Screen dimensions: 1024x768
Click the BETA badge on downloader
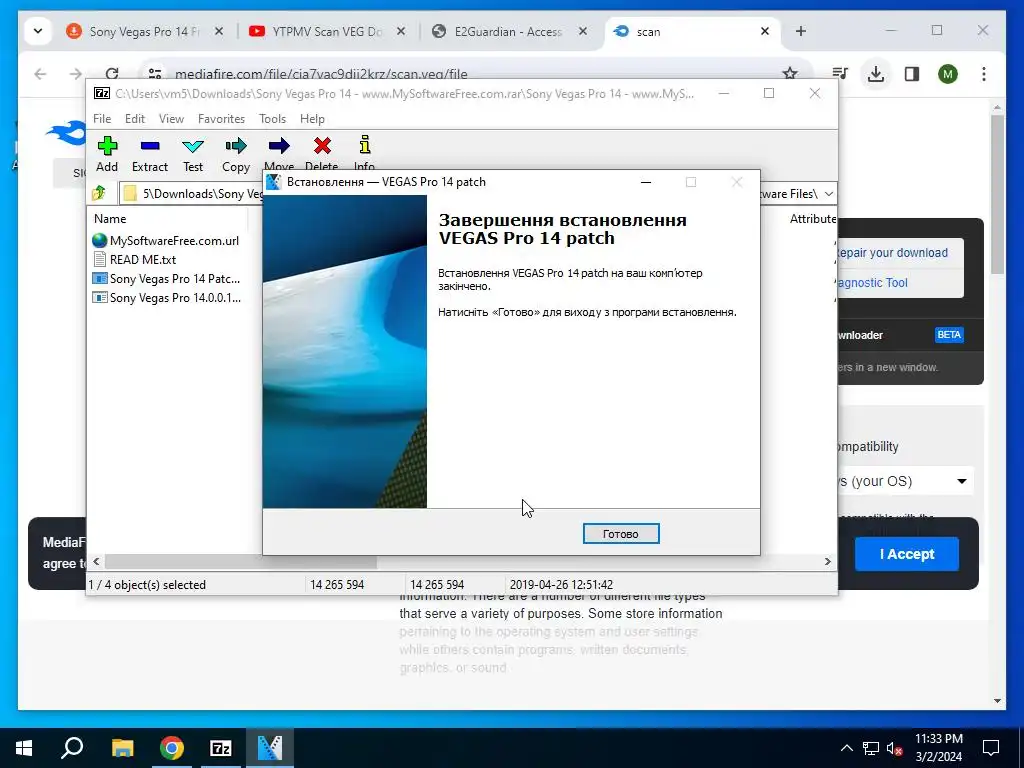pos(949,334)
